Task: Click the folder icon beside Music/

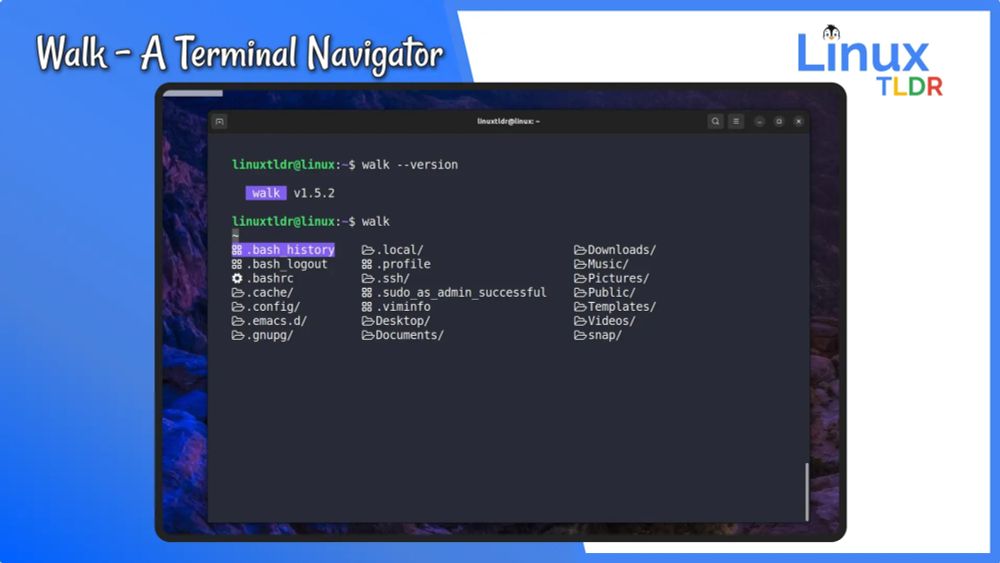Action: pos(580,264)
